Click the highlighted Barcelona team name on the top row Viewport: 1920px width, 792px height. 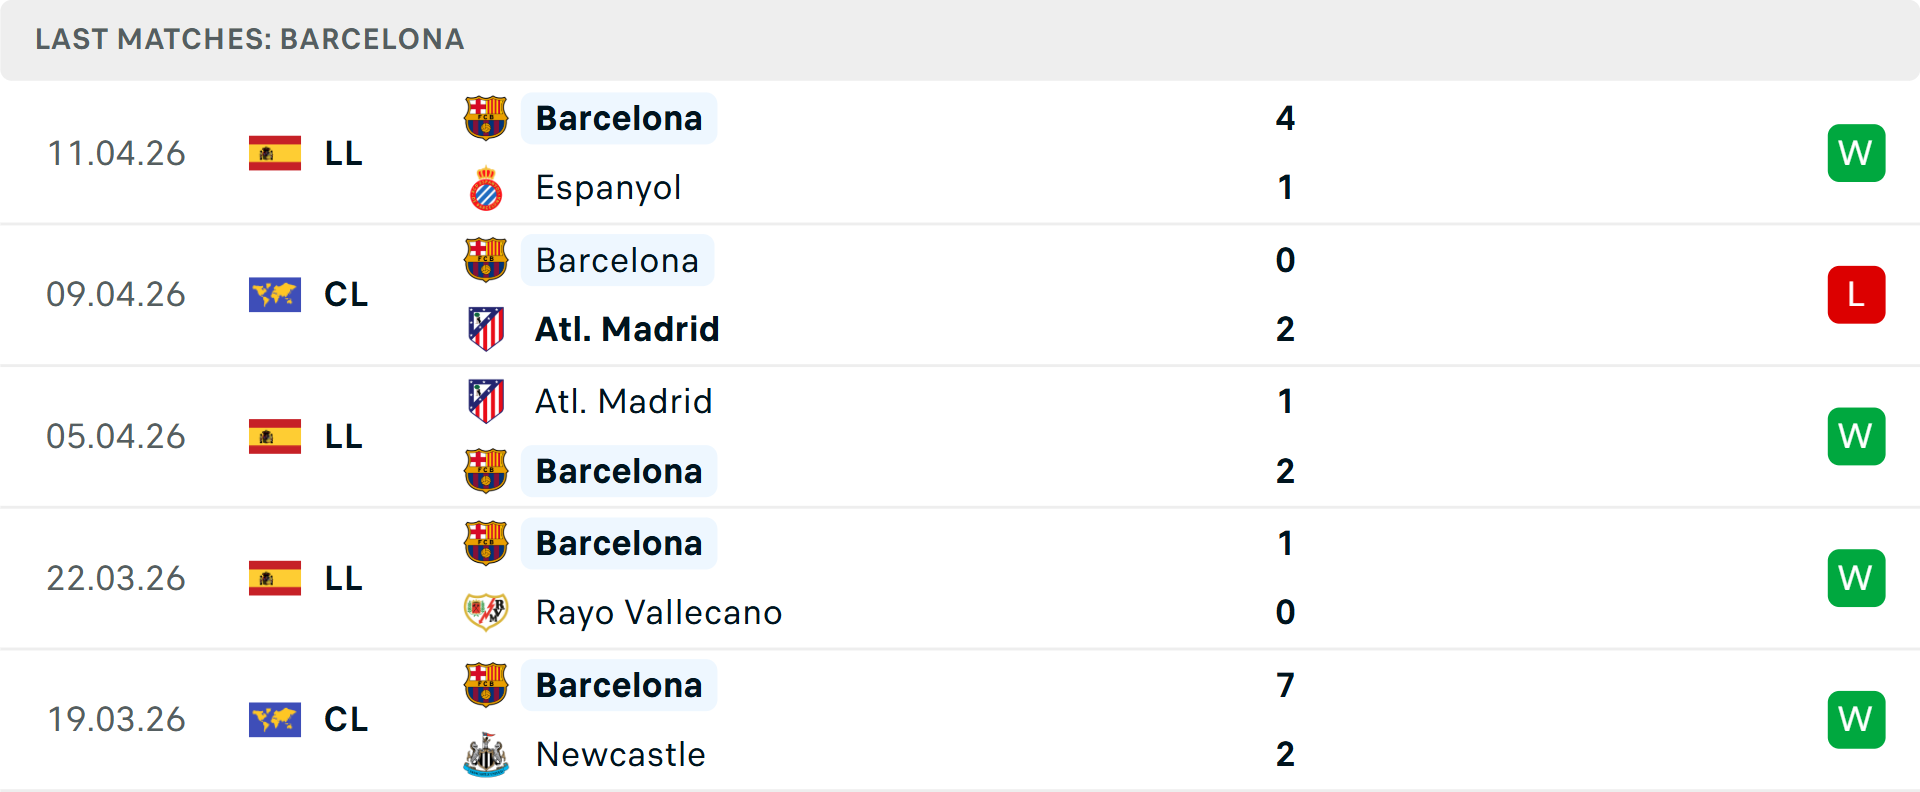click(x=619, y=117)
